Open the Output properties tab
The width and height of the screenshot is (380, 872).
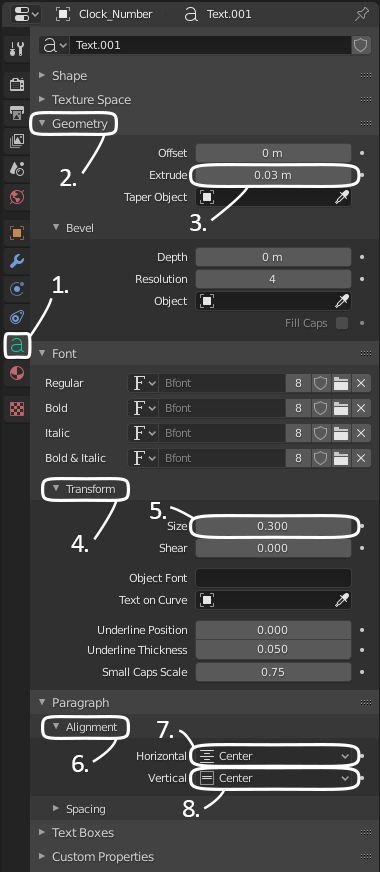(17, 113)
